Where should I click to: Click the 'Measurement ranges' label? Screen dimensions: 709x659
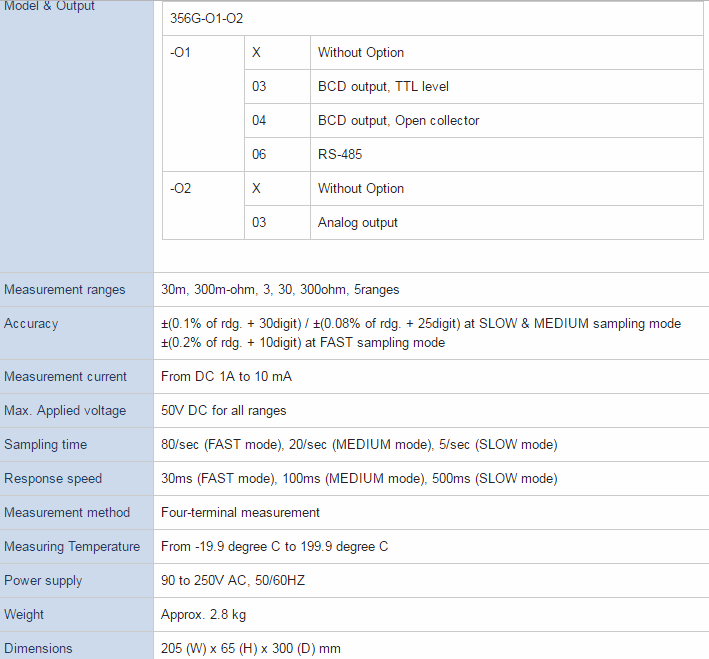[x=65, y=290]
